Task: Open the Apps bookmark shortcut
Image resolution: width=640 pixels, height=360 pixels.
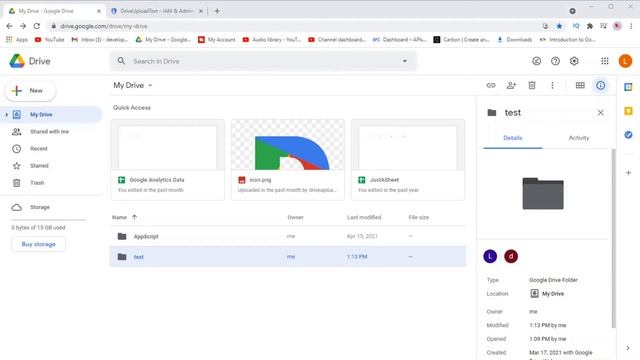Action: pyautogui.click(x=17, y=40)
